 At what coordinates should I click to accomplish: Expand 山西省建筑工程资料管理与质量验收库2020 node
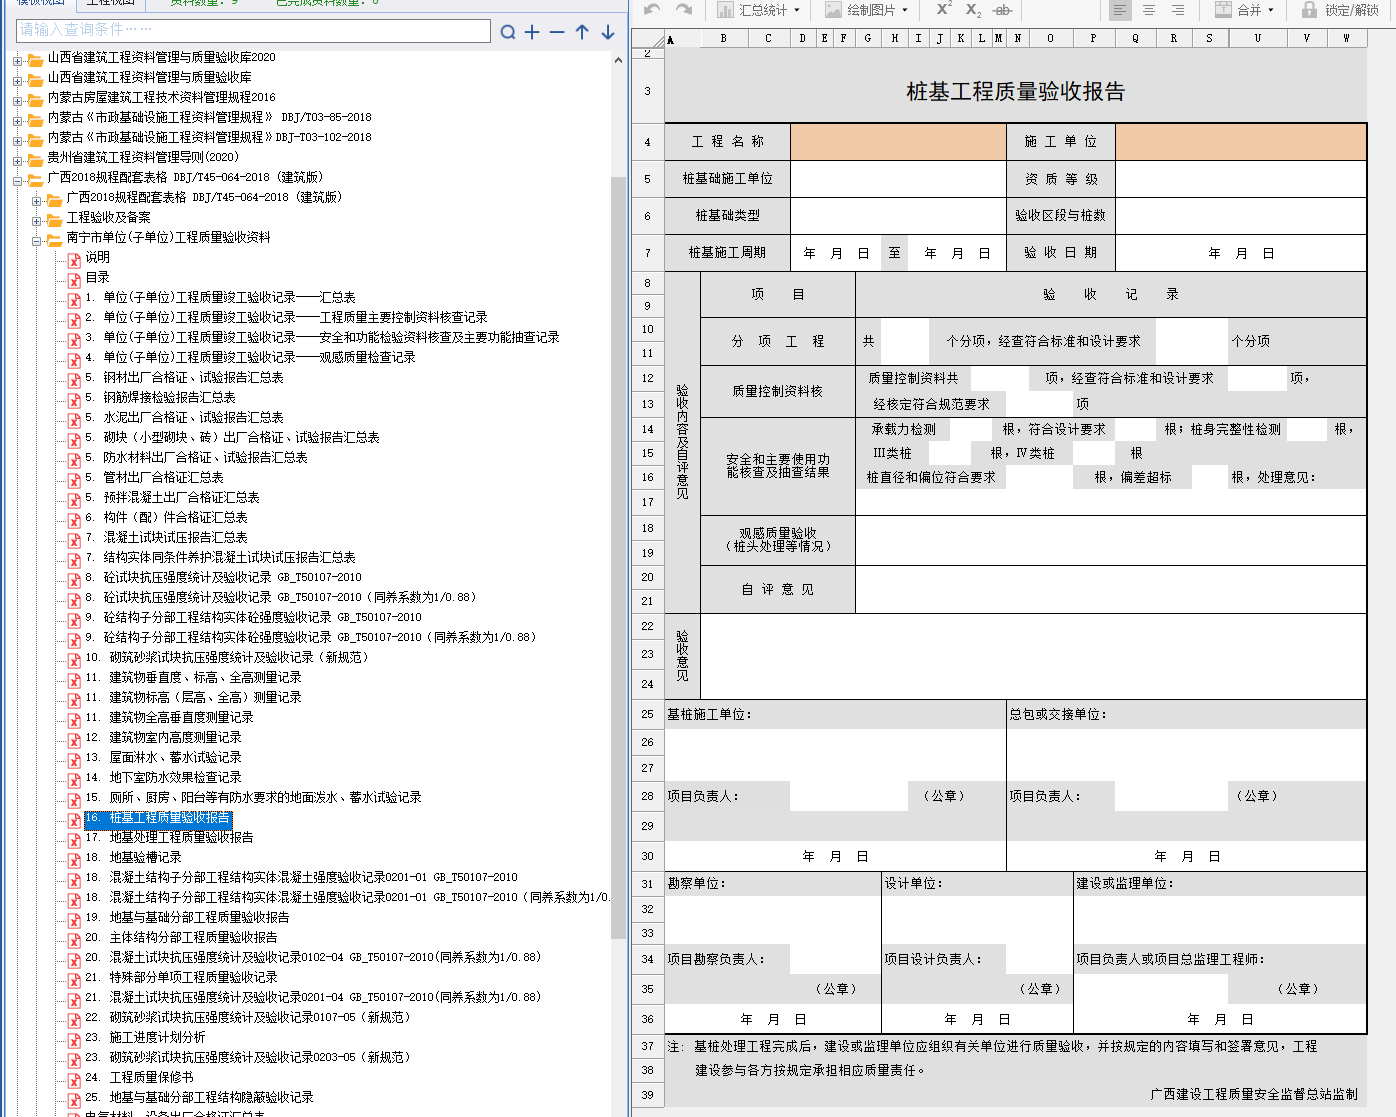coord(18,61)
